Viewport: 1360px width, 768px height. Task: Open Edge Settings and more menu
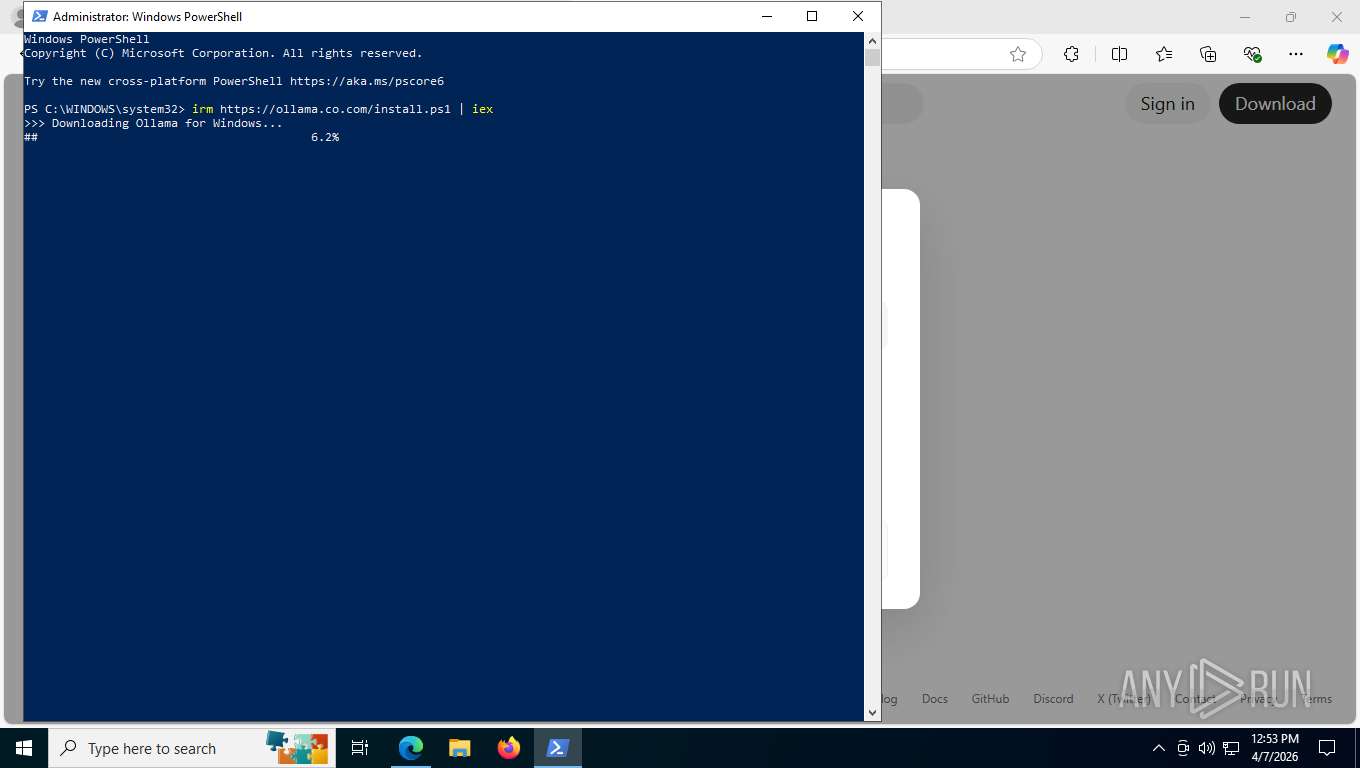[x=1296, y=54]
